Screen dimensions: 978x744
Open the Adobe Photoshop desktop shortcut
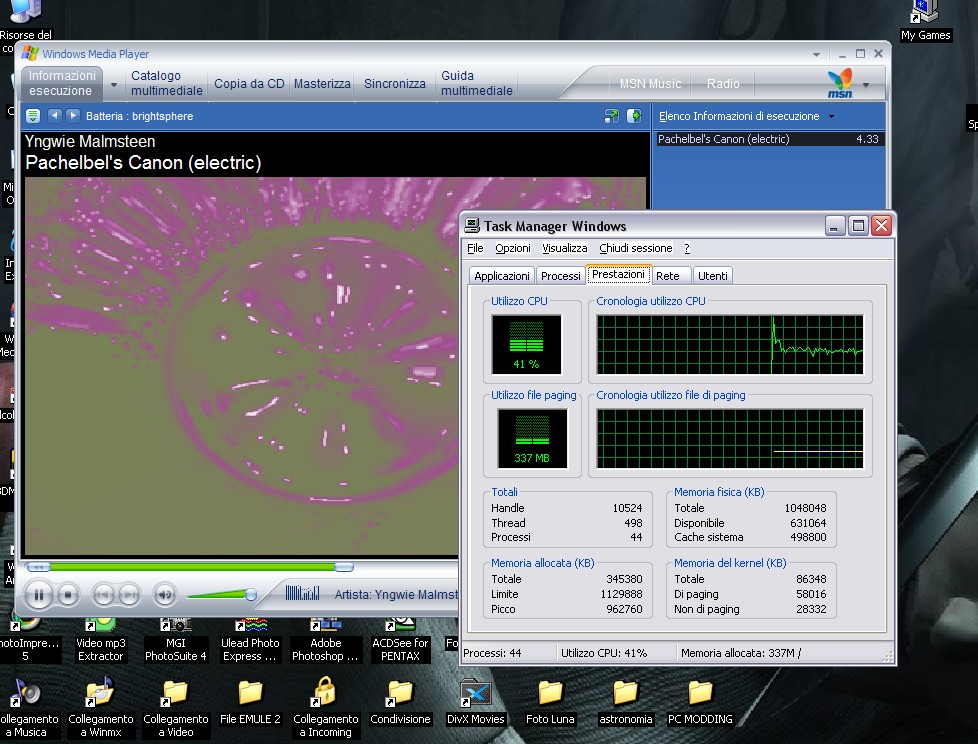point(325,639)
